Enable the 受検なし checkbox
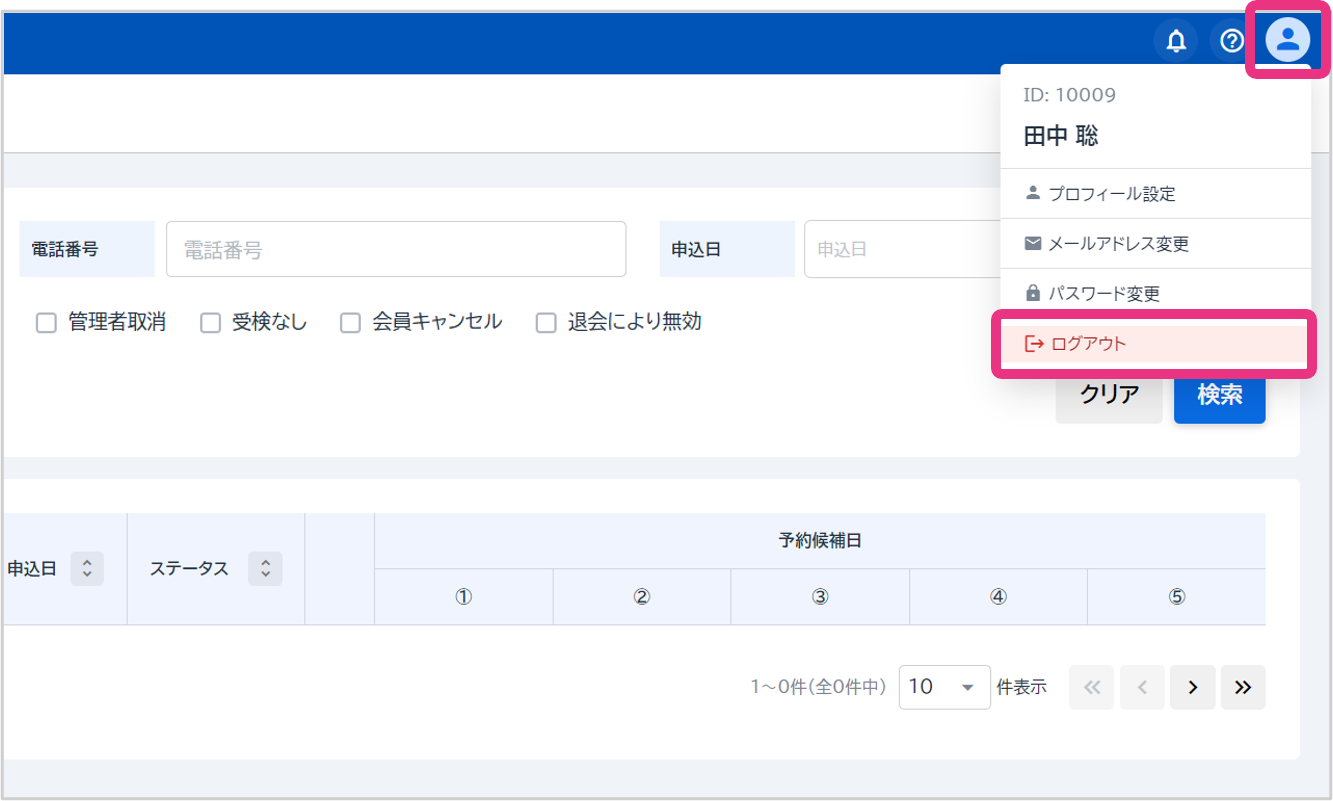Image resolution: width=1333 pixels, height=801 pixels. pyautogui.click(x=210, y=323)
